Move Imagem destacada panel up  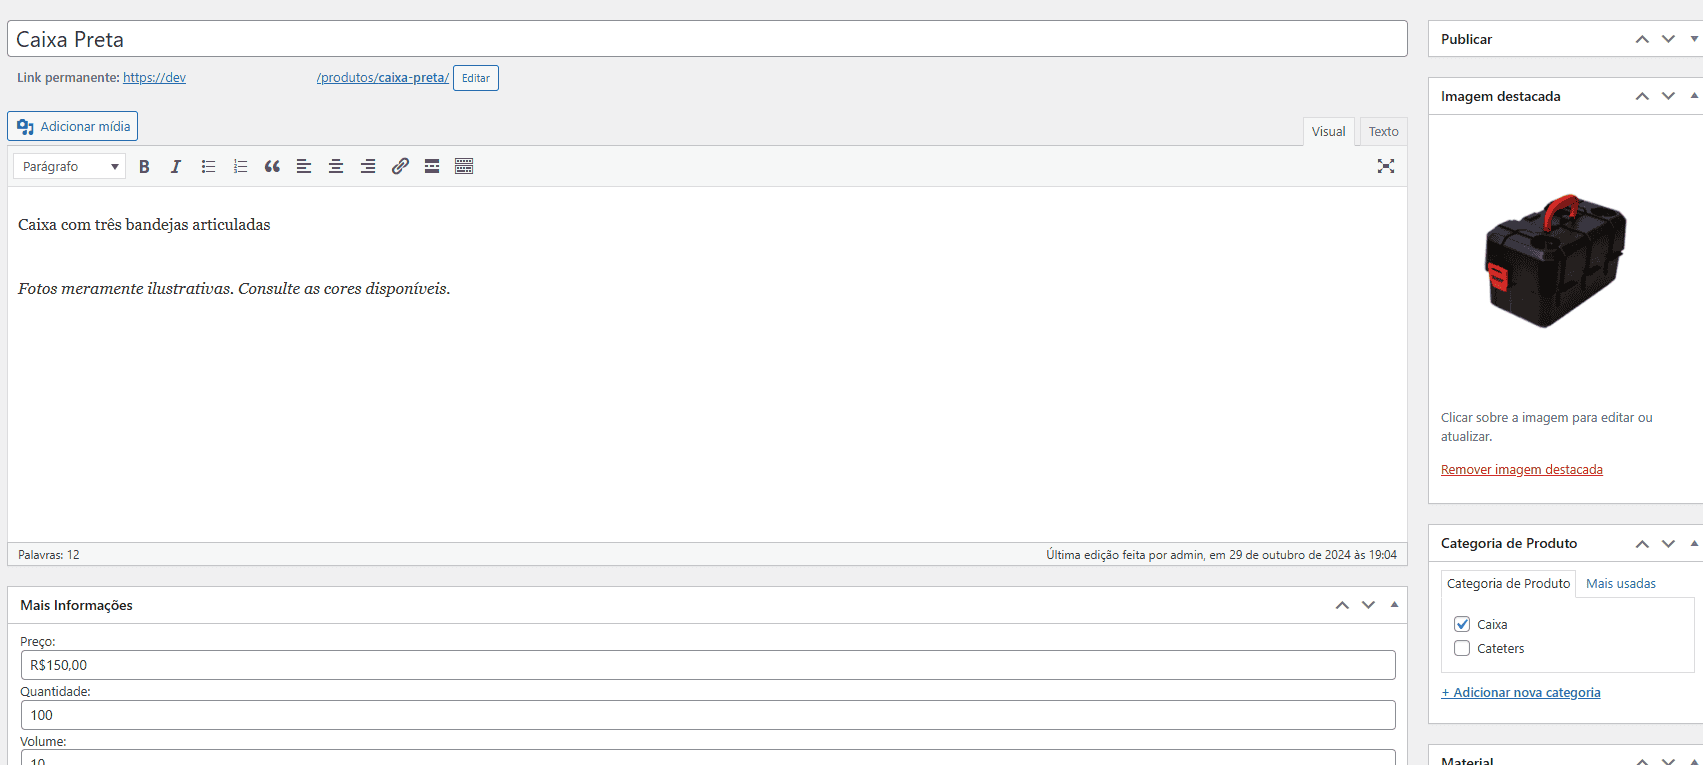(1642, 96)
